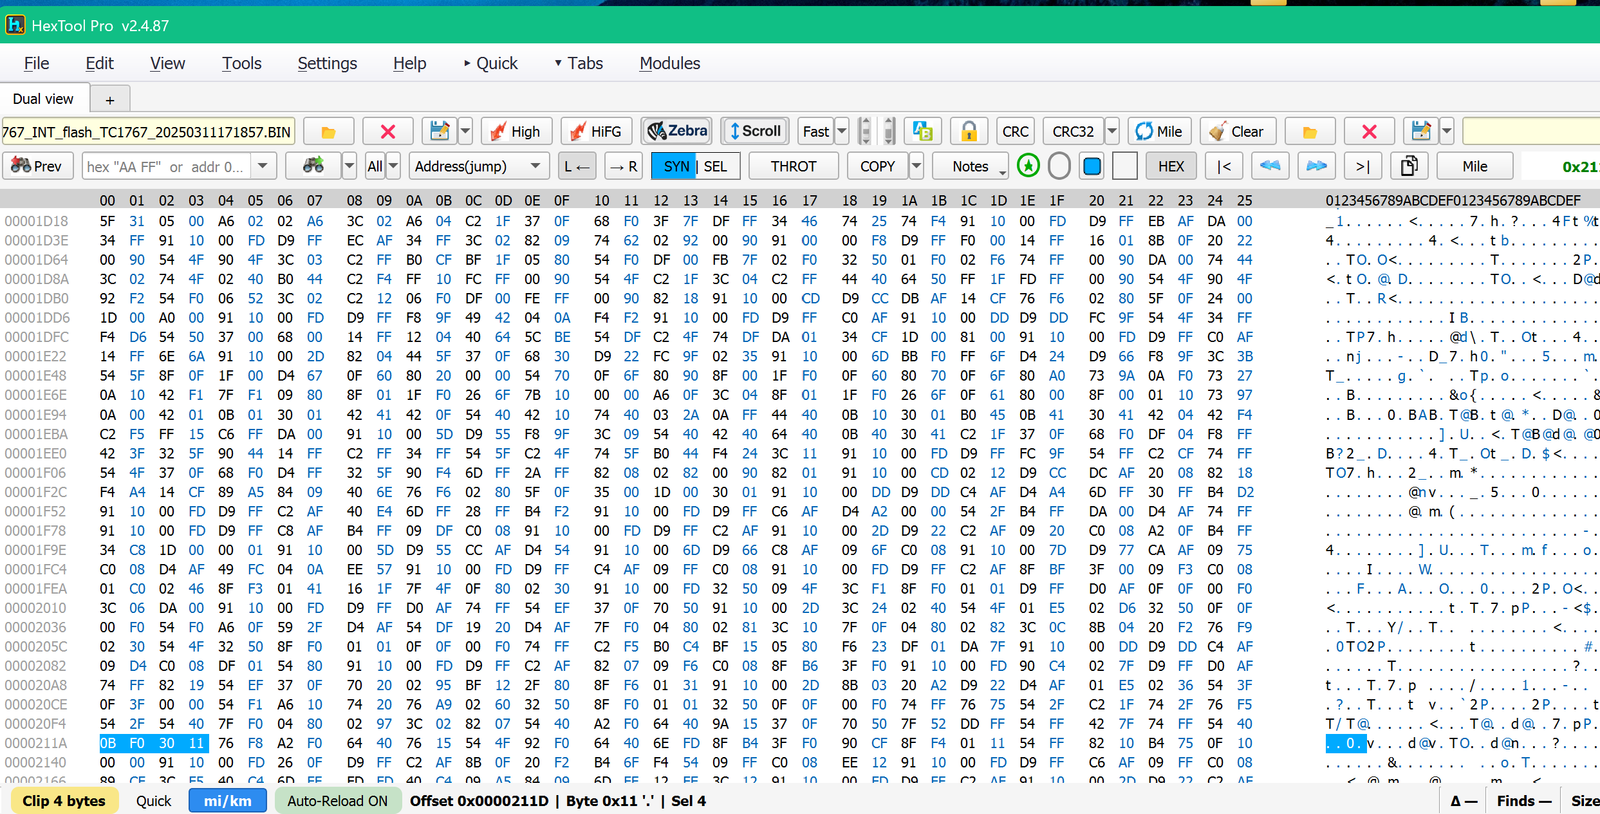Viewport: 1600px width, 814px height.
Task: Open Tools menu
Action: coord(241,63)
